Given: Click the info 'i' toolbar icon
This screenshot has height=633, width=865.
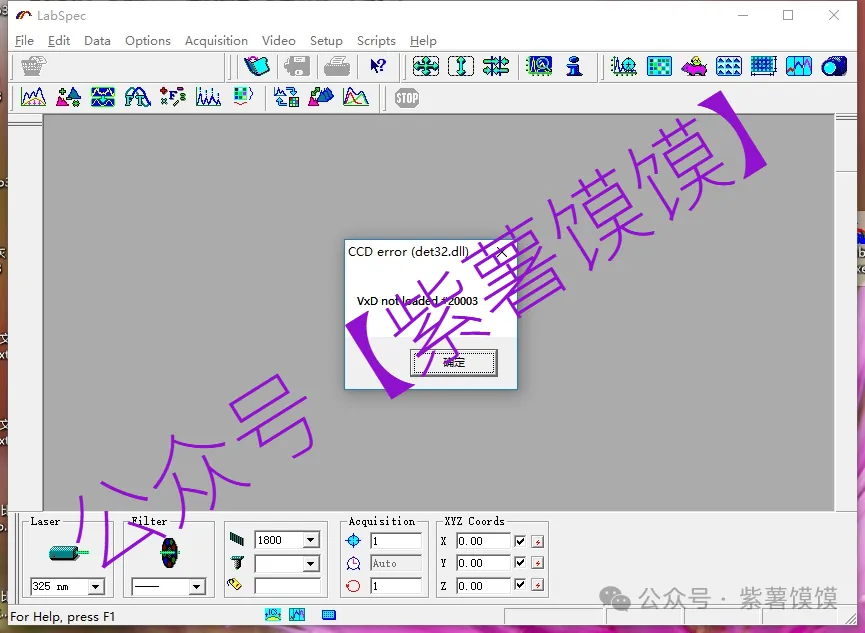Looking at the screenshot, I should 574,66.
